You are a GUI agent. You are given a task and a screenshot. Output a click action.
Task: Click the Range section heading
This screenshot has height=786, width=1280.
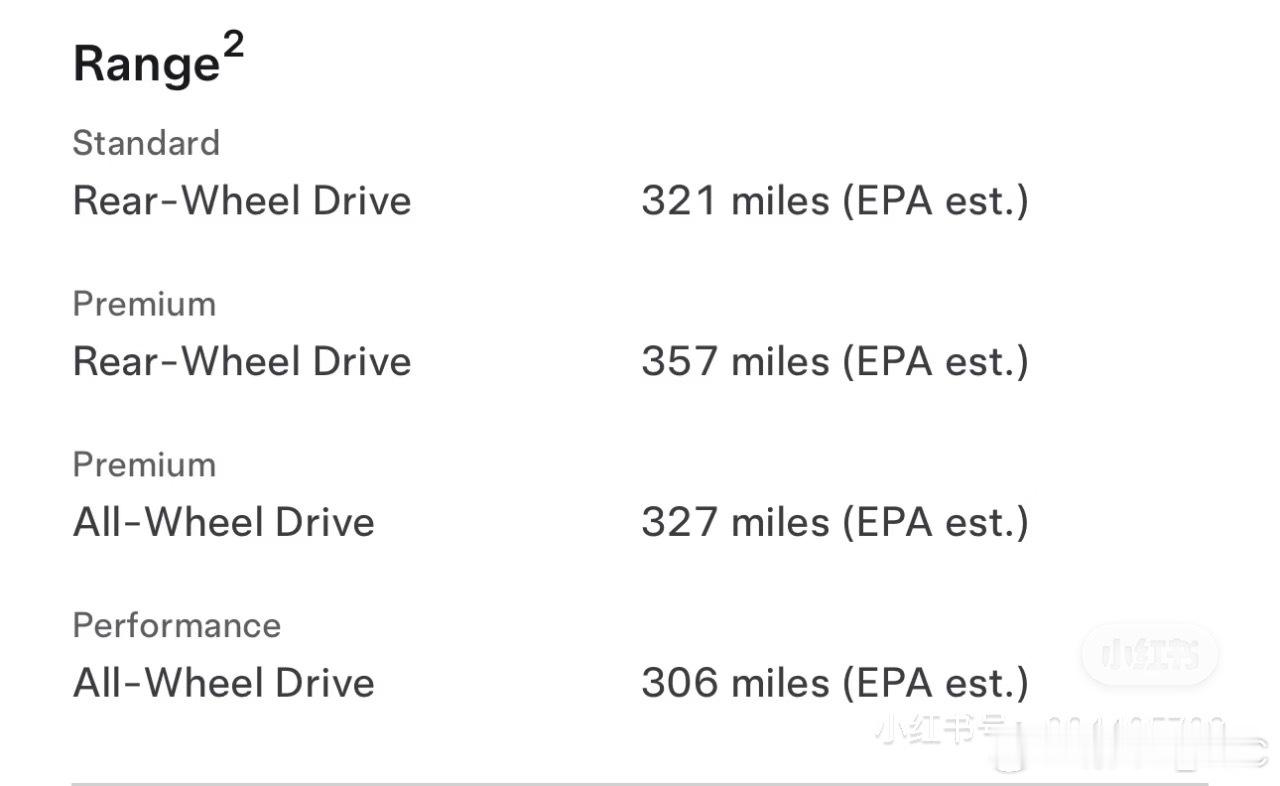(x=146, y=65)
